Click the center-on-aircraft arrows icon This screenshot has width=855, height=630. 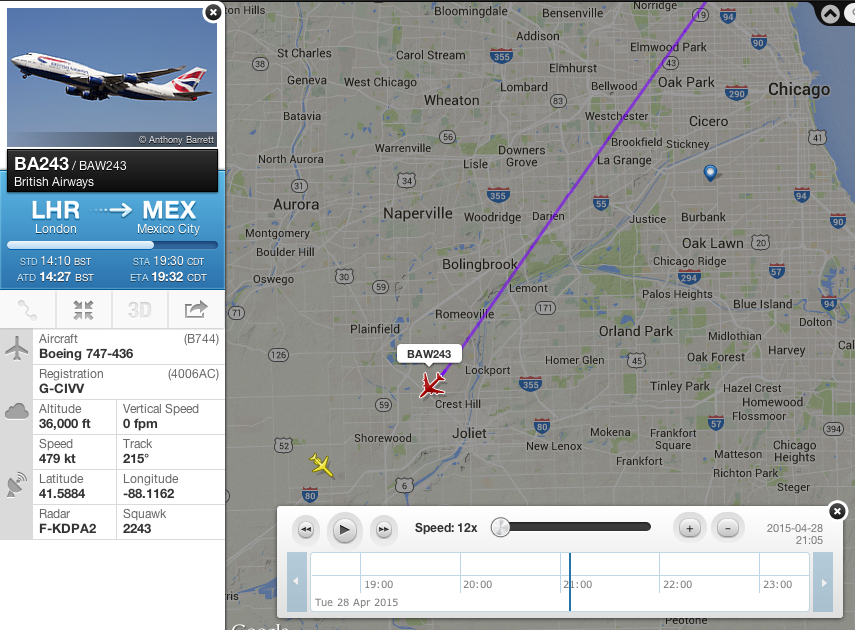pyautogui.click(x=83, y=310)
